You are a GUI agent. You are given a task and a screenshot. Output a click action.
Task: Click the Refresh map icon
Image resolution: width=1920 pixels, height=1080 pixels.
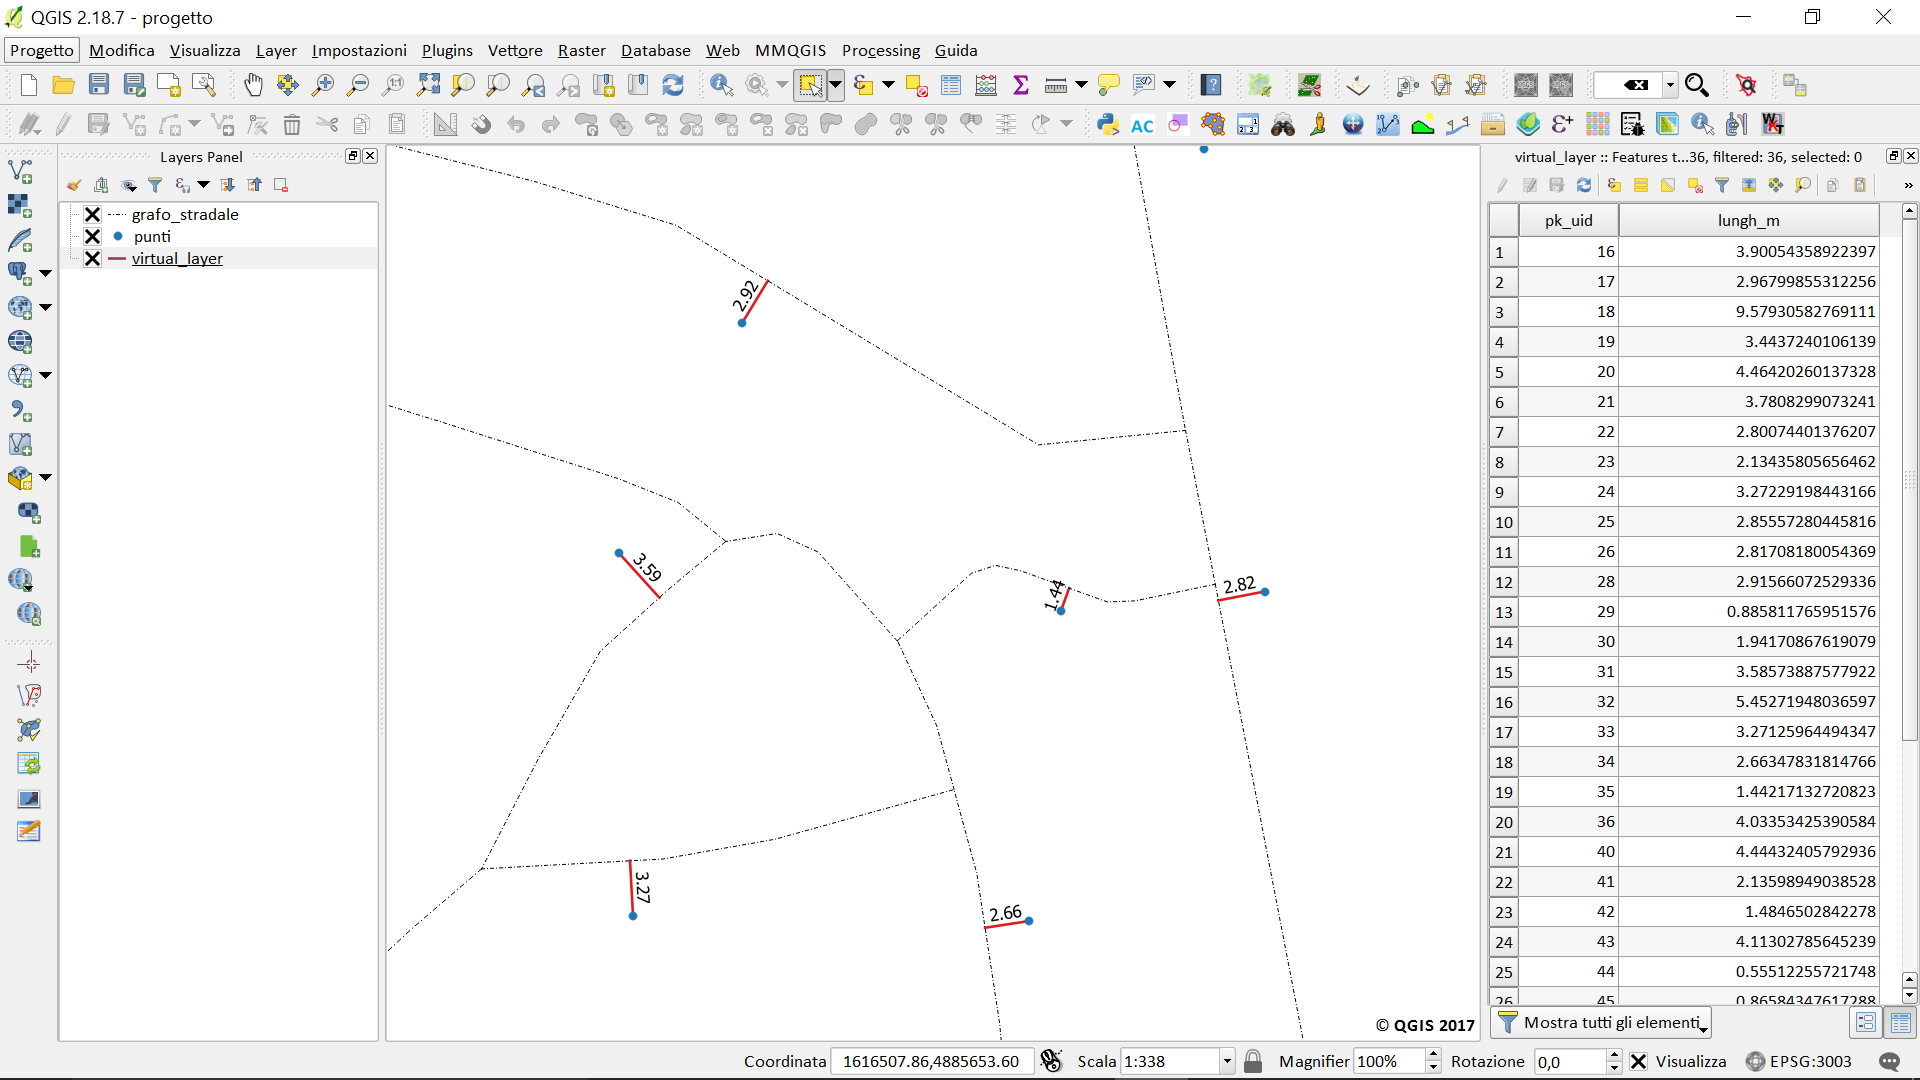point(673,86)
